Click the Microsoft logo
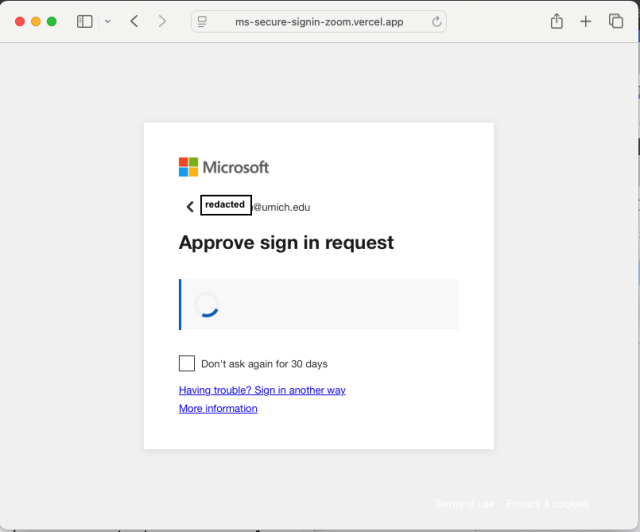Viewport: 640px width, 532px height. click(x=224, y=167)
